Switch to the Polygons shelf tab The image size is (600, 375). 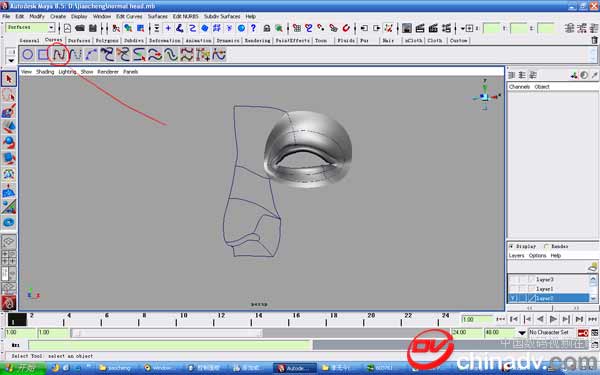pos(107,41)
